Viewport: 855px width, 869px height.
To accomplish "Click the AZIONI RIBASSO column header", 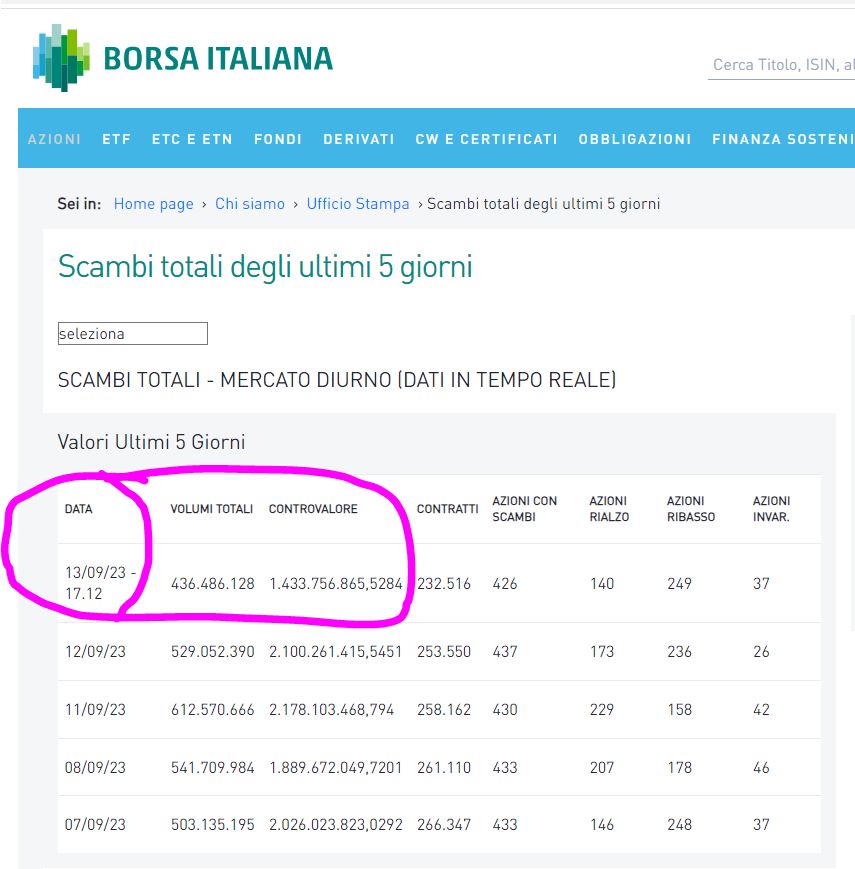I will click(690, 509).
